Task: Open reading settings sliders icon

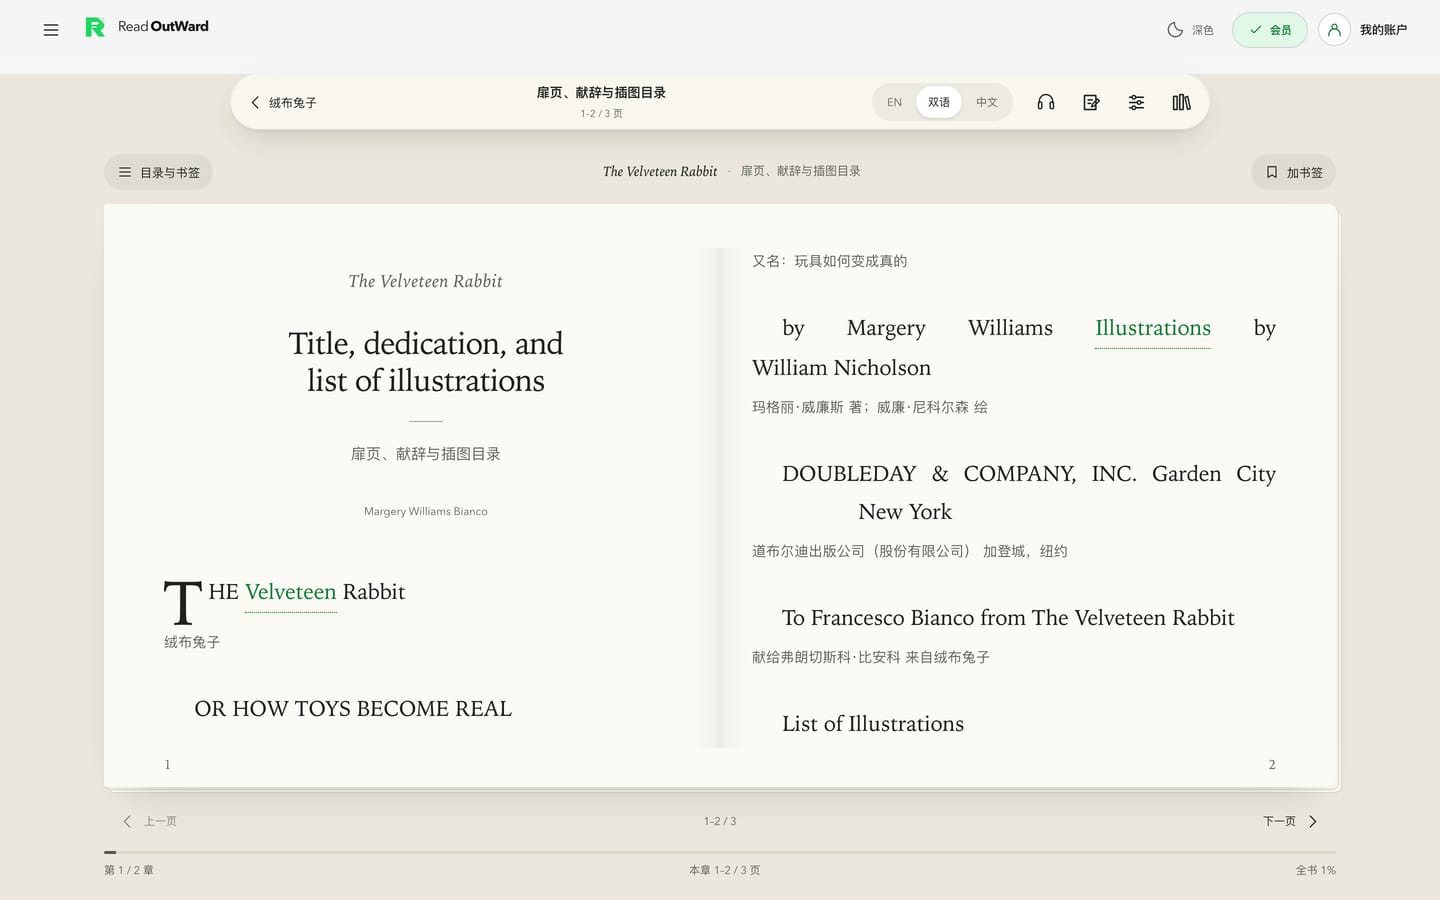Action: (x=1136, y=102)
